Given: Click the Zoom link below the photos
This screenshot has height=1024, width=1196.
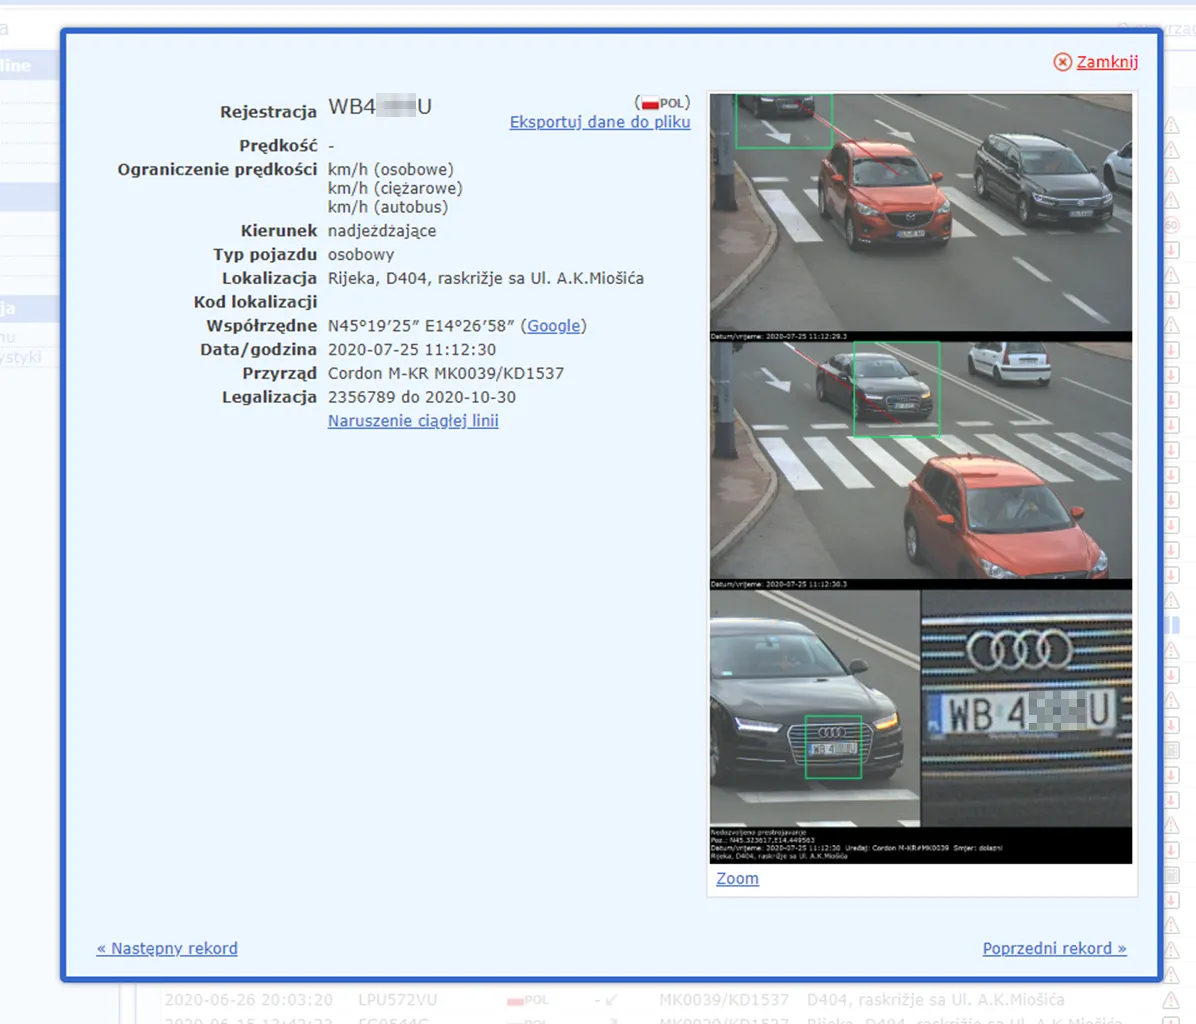Looking at the screenshot, I should [x=737, y=878].
